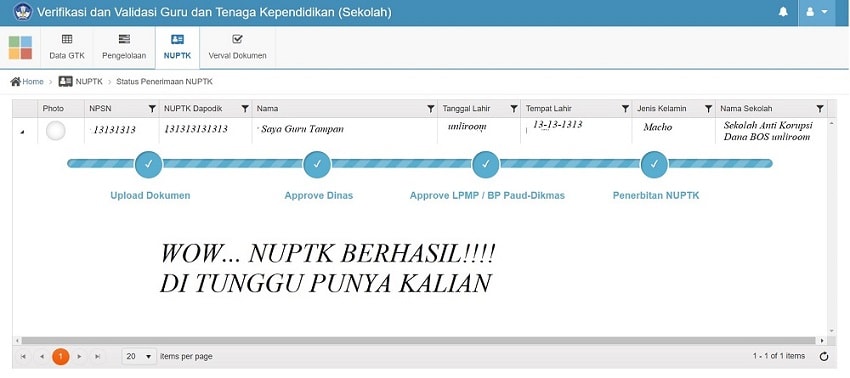Image resolution: width=850 pixels, height=378 pixels.
Task: Go to the last page
Action: tap(98, 356)
